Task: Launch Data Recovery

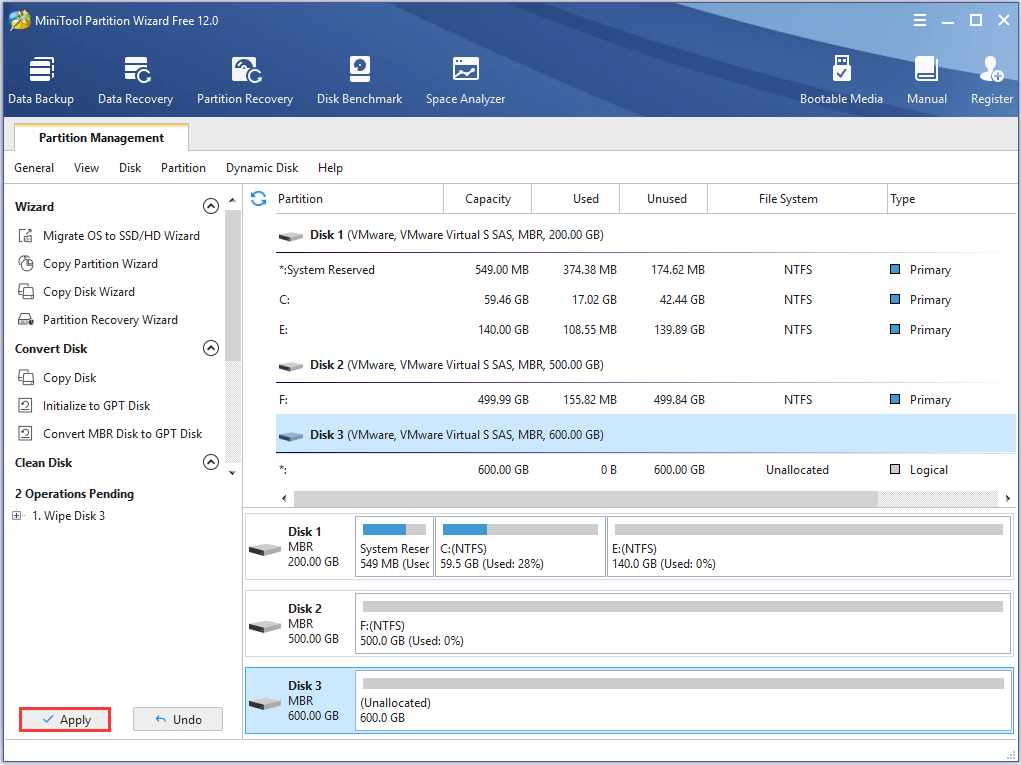Action: pos(135,80)
